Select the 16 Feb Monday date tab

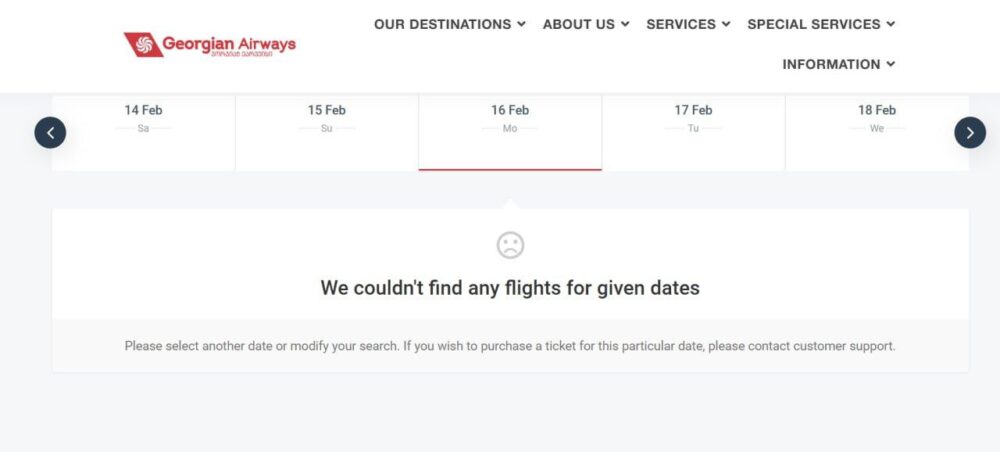coord(510,132)
